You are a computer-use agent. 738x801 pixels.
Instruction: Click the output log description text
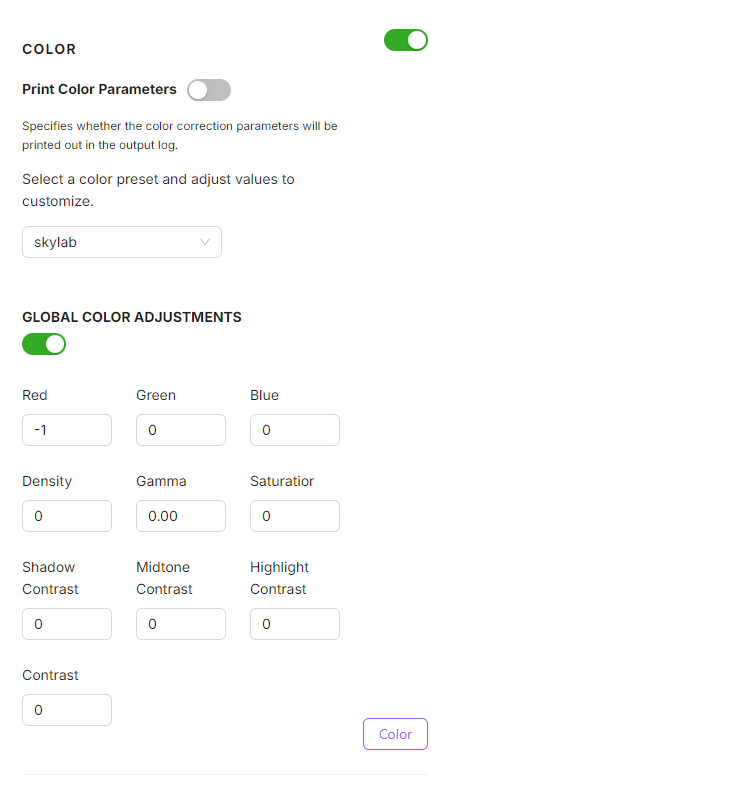(x=180, y=135)
